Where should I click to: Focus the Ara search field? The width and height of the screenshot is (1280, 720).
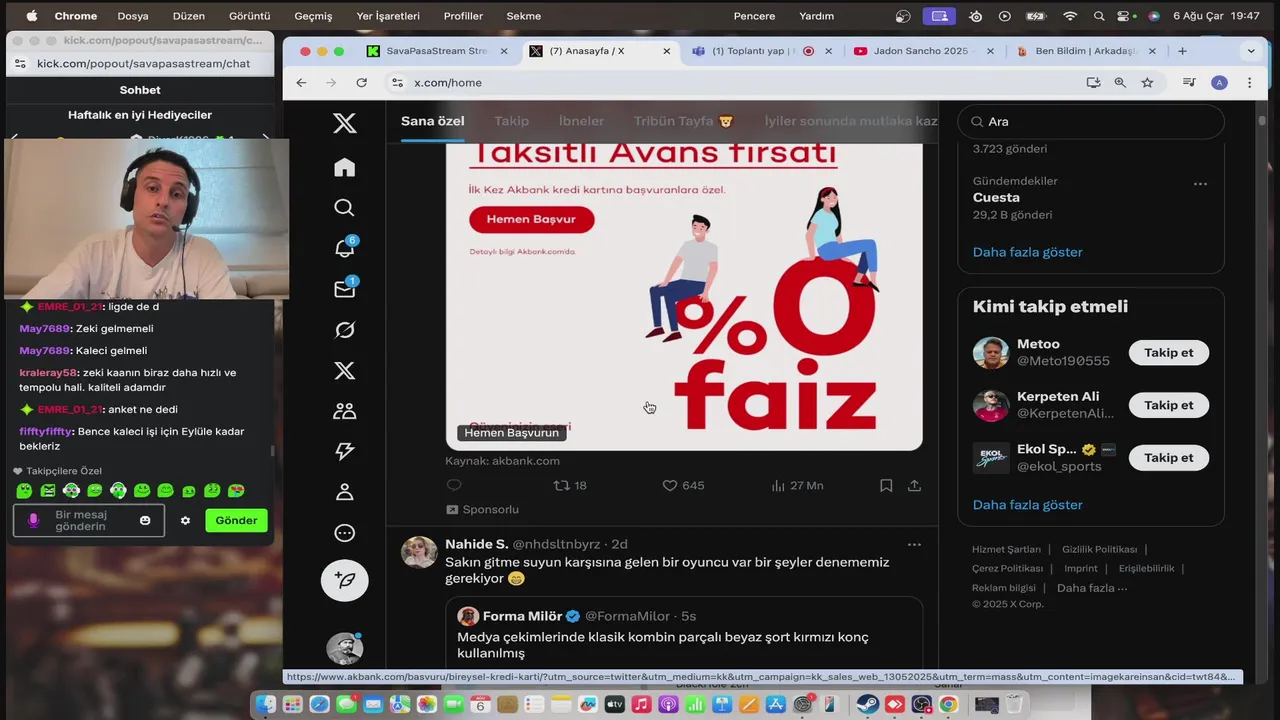(1091, 121)
